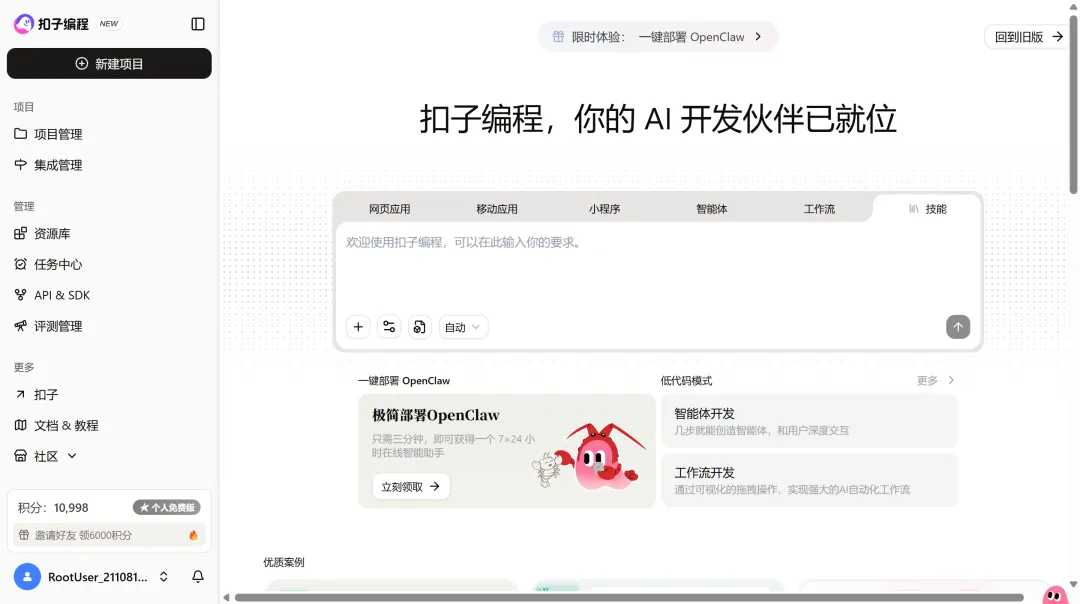The height and width of the screenshot is (604, 1080).
Task: Click the folder icon beside 项目管理
Action: (21, 134)
